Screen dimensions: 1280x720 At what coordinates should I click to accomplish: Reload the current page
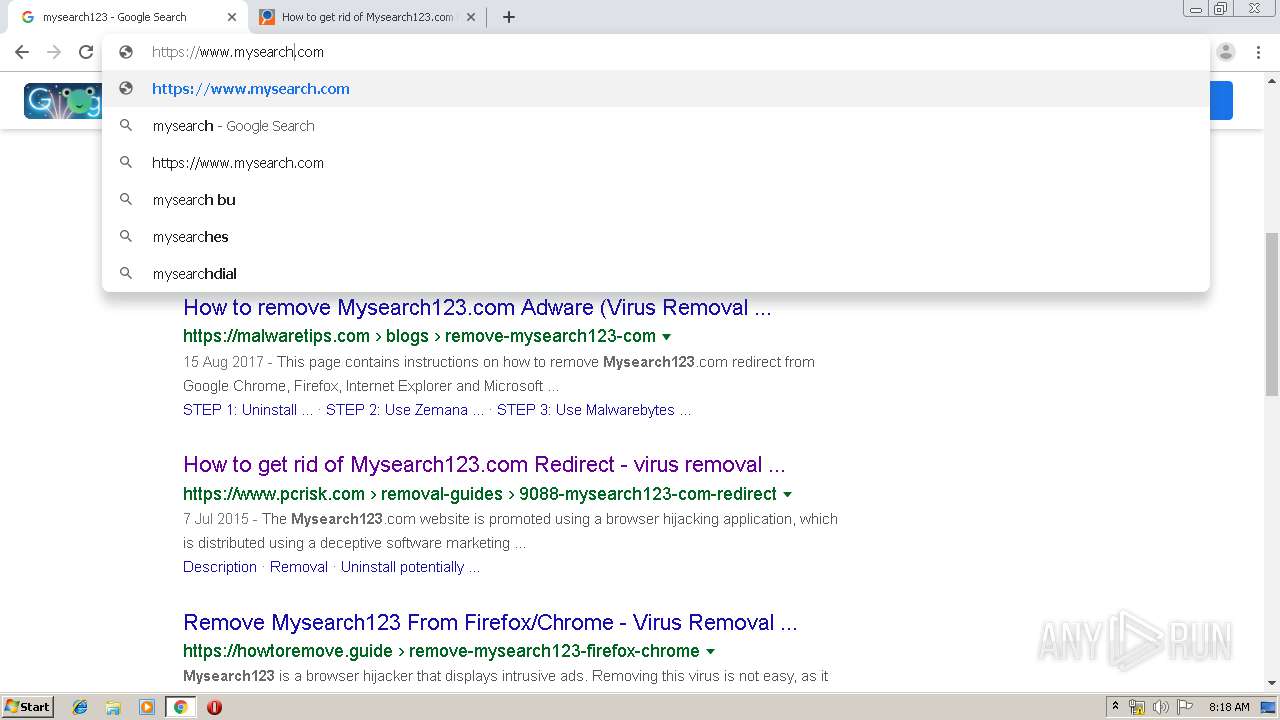tap(86, 52)
